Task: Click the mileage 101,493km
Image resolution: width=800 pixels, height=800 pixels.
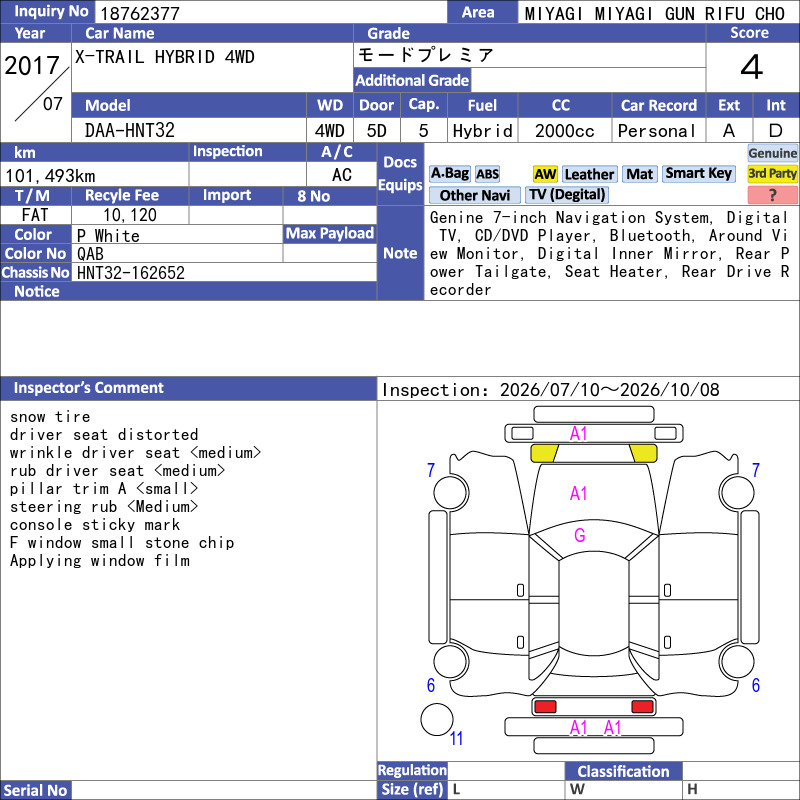Action: [50, 176]
